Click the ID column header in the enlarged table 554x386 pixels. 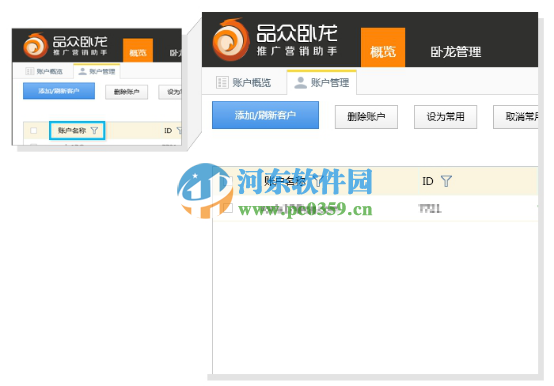pyautogui.click(x=428, y=181)
